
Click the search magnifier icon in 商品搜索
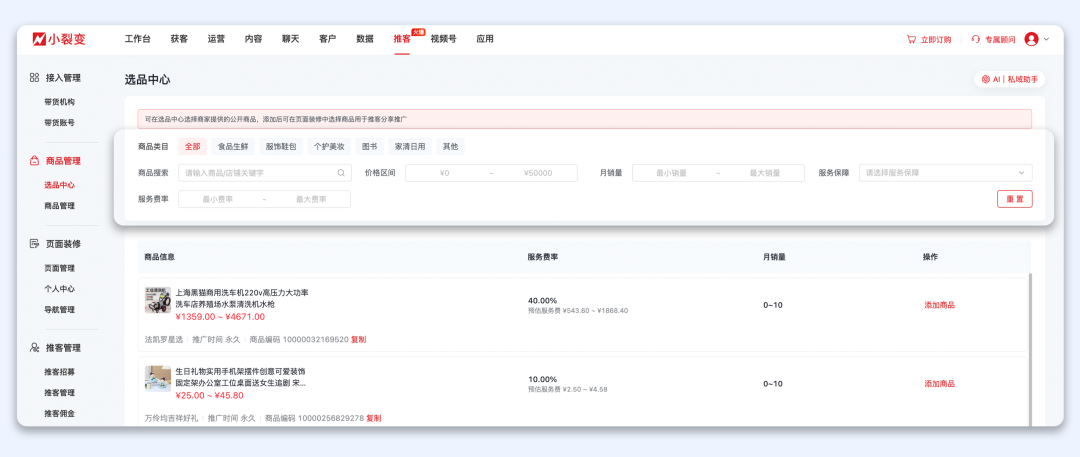pyautogui.click(x=341, y=173)
